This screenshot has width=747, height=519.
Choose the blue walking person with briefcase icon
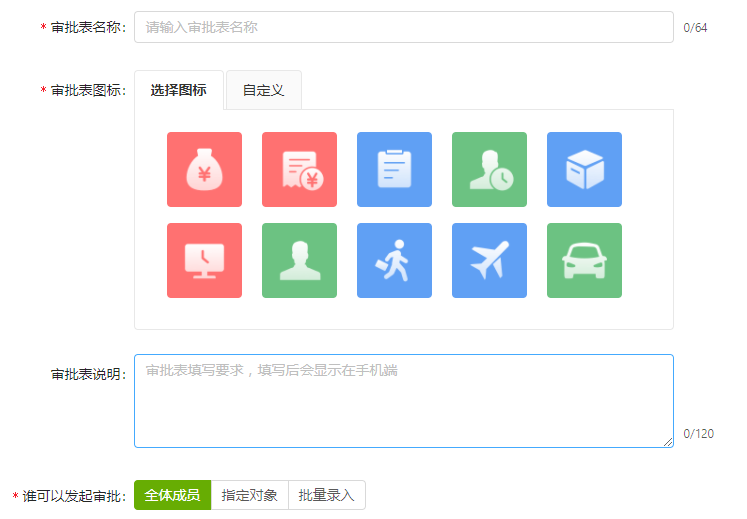pos(394,261)
